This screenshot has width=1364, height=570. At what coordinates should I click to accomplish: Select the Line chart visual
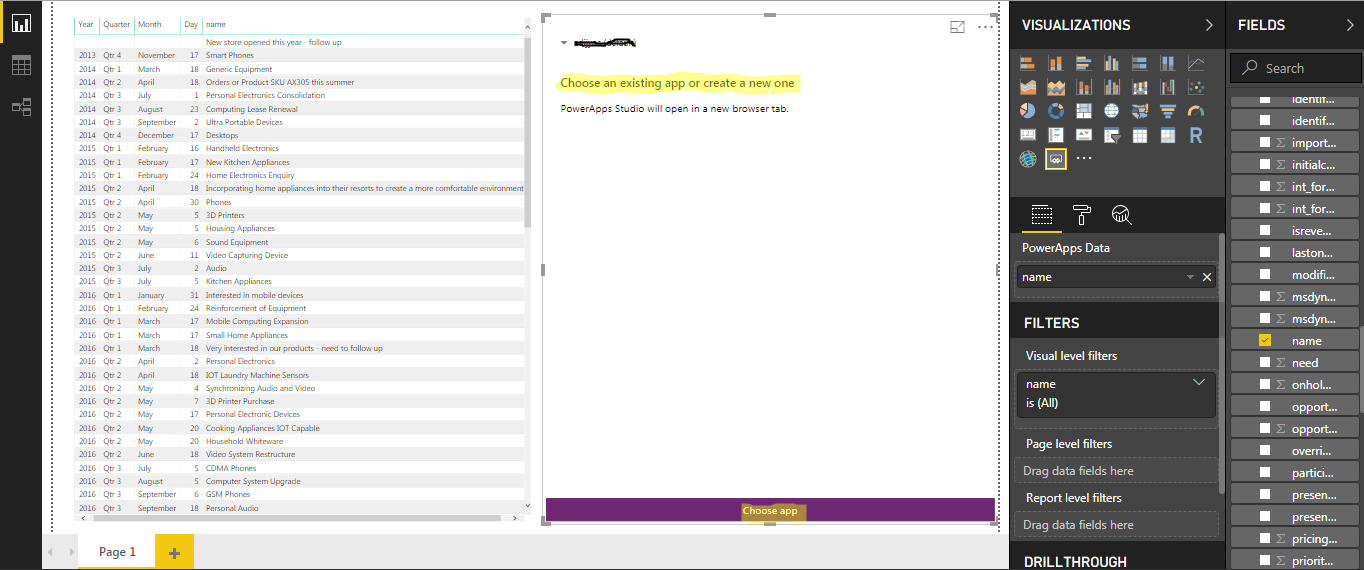coord(1196,63)
